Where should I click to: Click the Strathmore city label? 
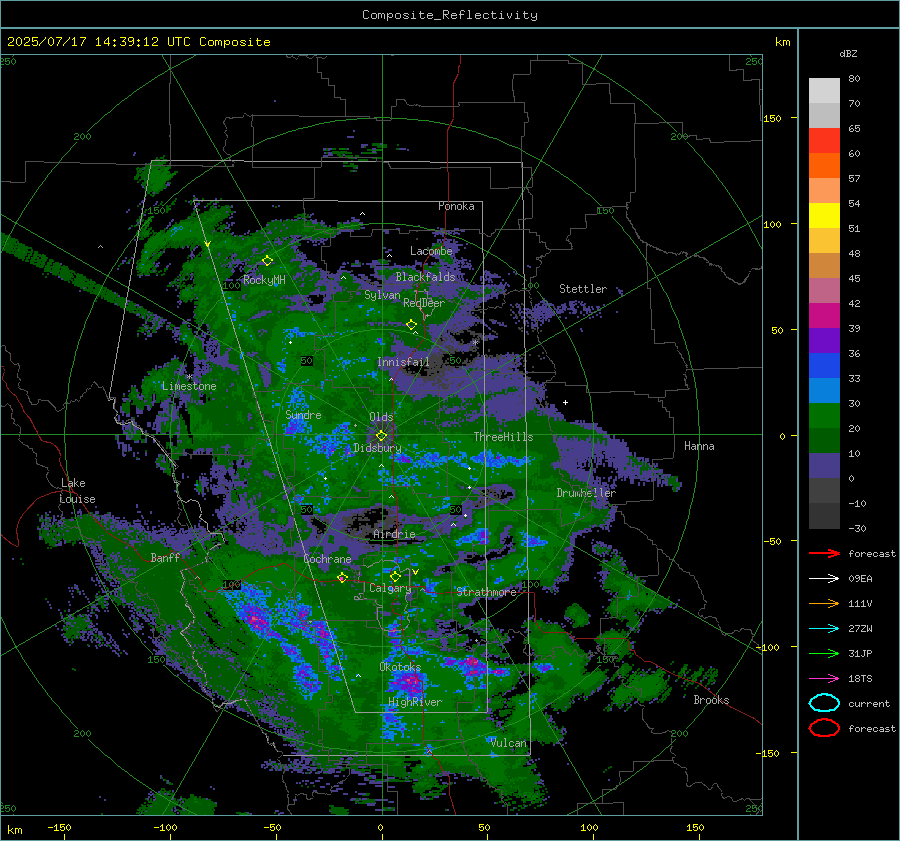click(486, 592)
